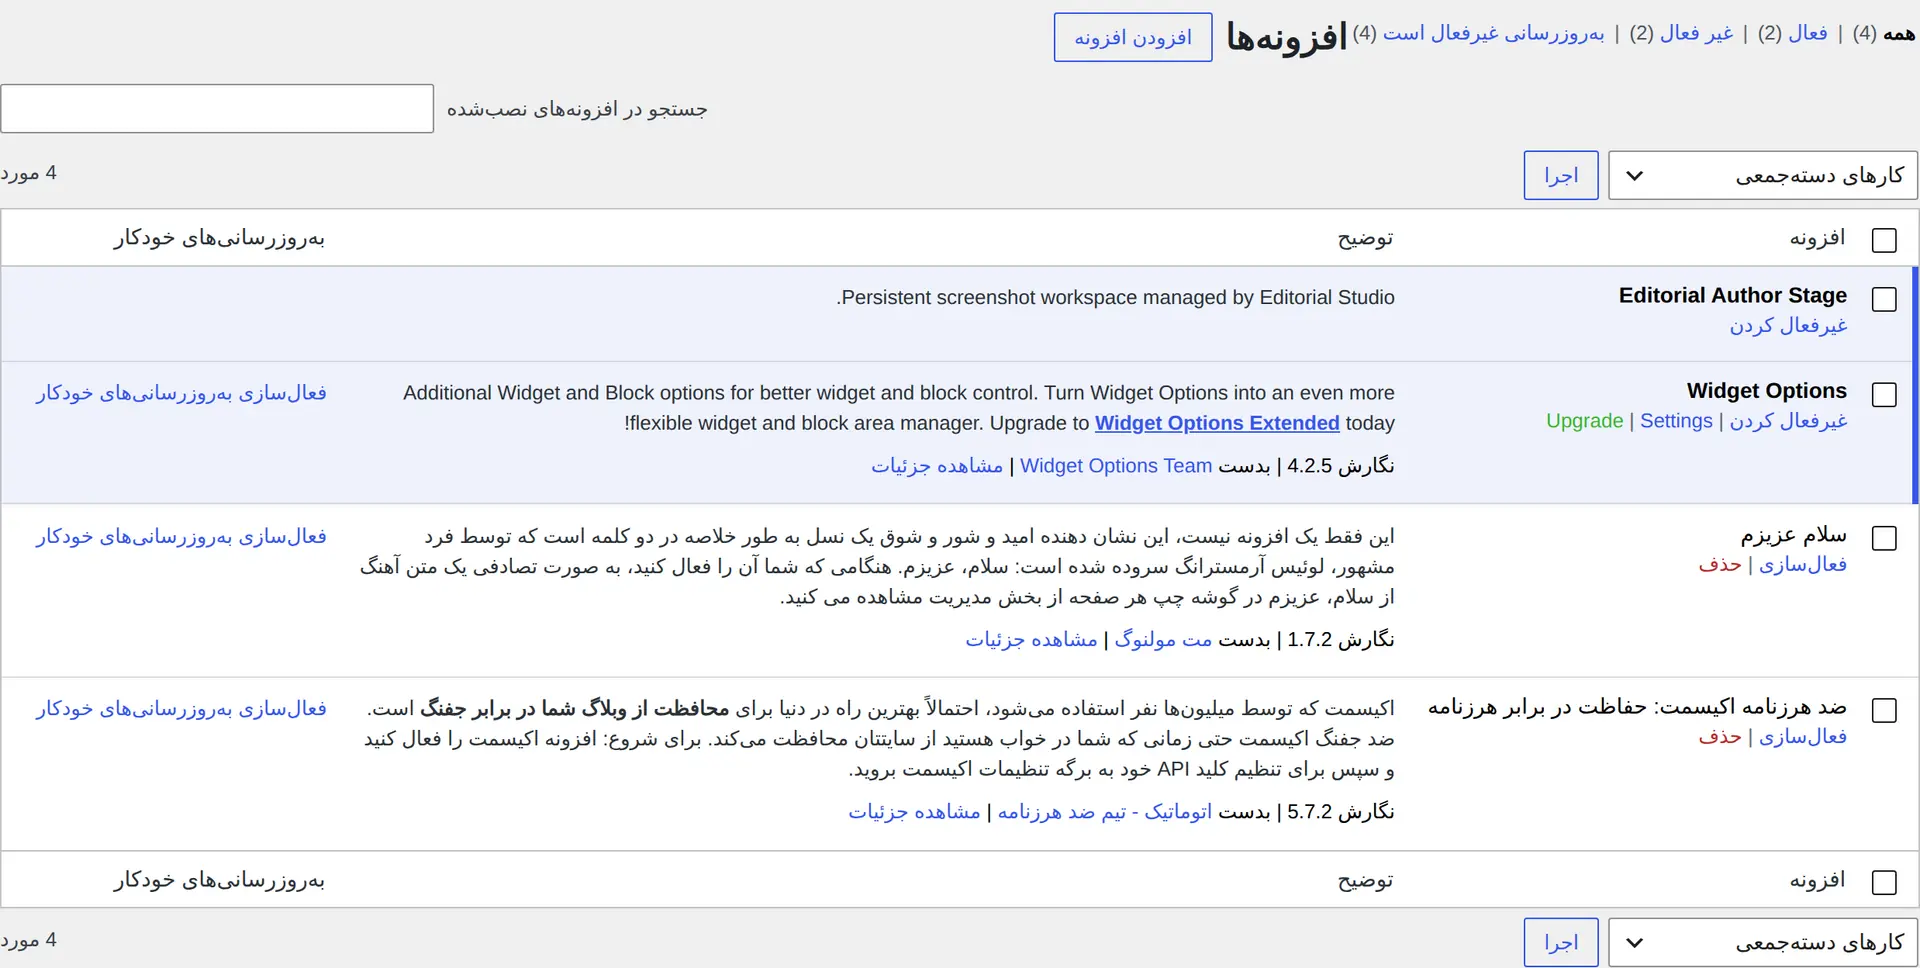Filter plugins by فعال status
1920x968 pixels.
[x=1808, y=33]
